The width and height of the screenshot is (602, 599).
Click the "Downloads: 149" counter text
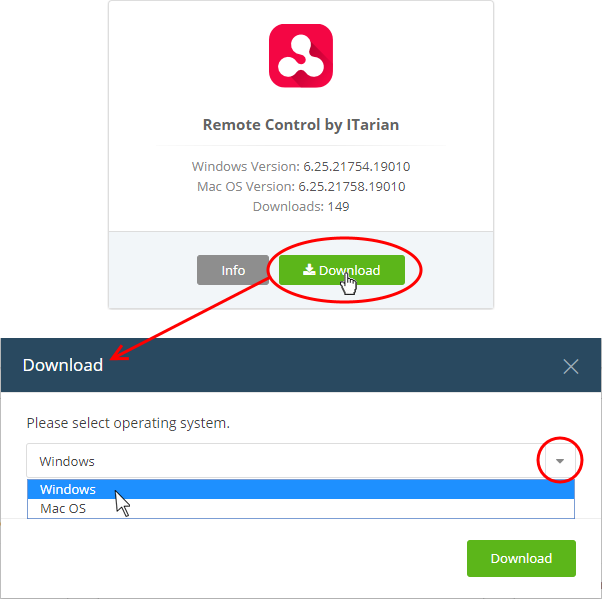point(301,207)
